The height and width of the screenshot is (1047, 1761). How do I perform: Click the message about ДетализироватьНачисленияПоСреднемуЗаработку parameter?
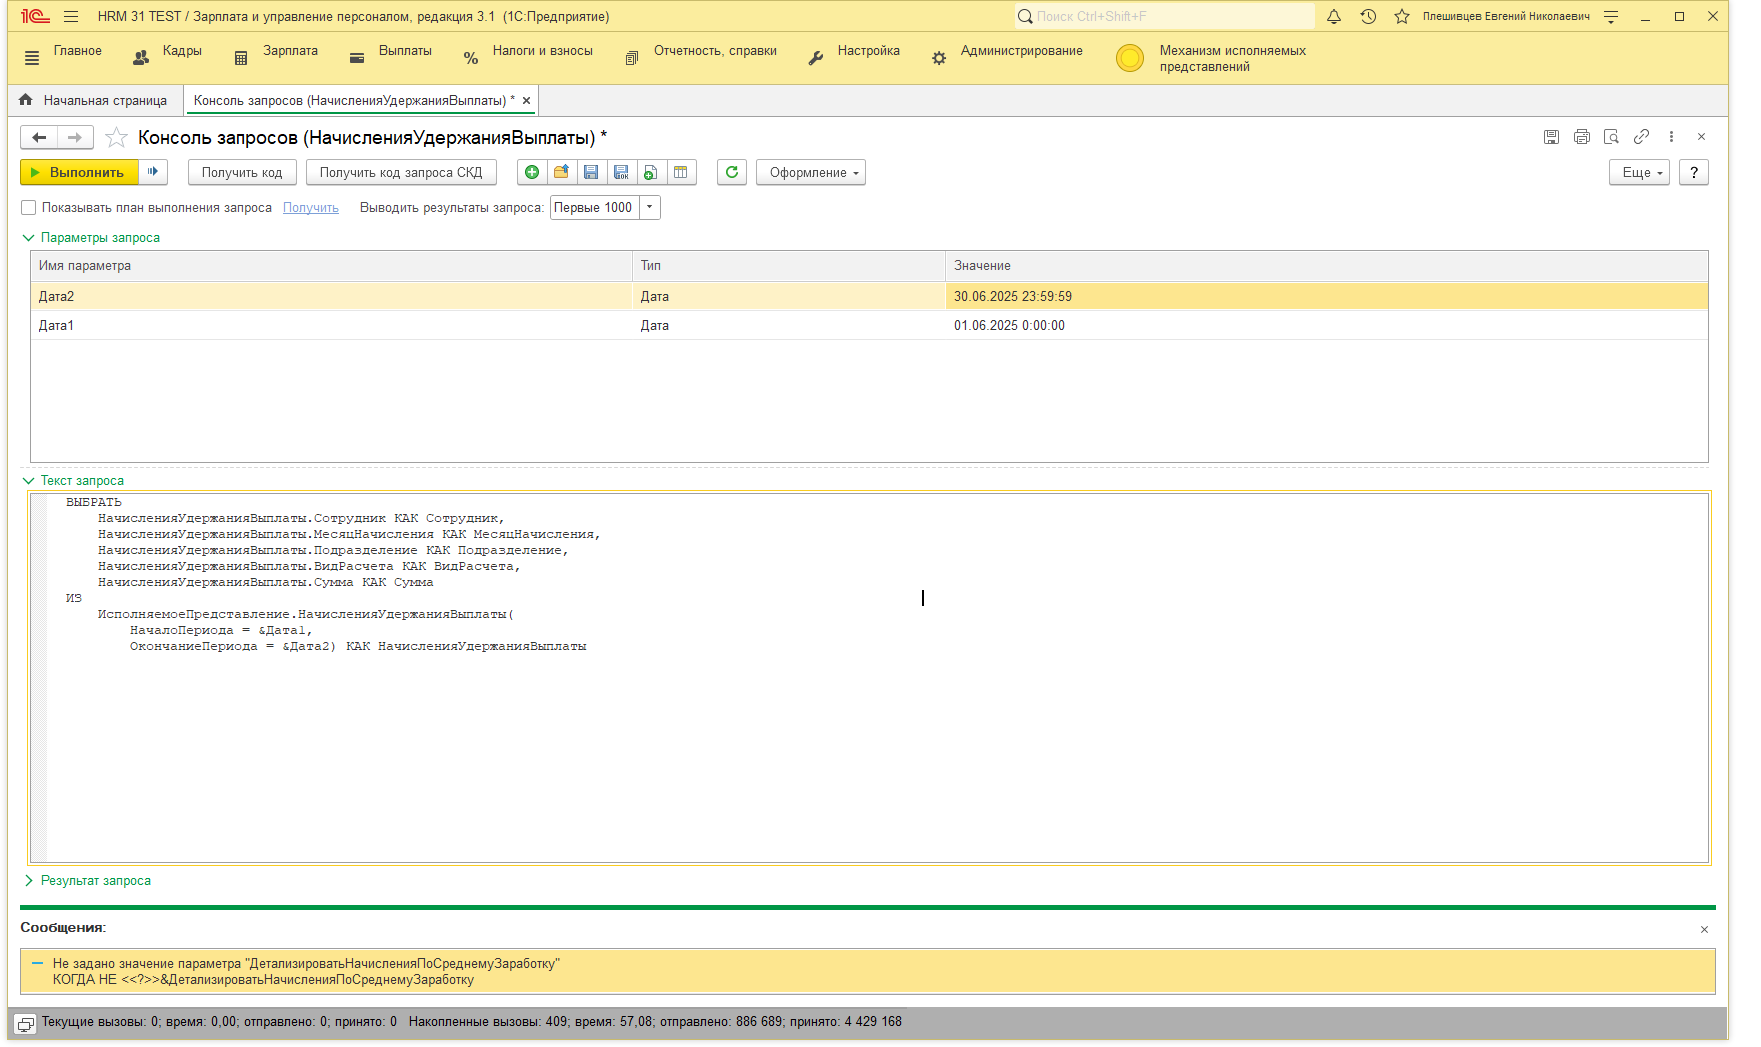(867, 971)
